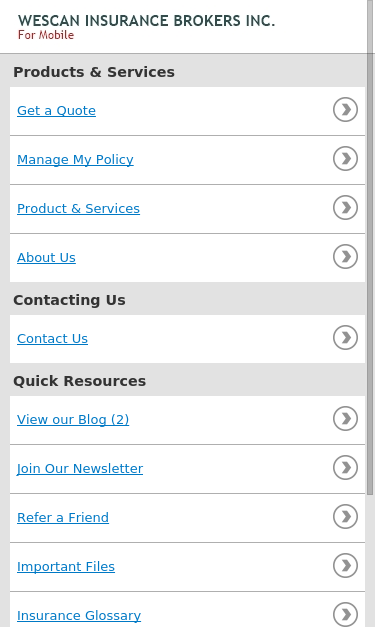Go to the About Us page link
The width and height of the screenshot is (375, 627).
(46, 258)
